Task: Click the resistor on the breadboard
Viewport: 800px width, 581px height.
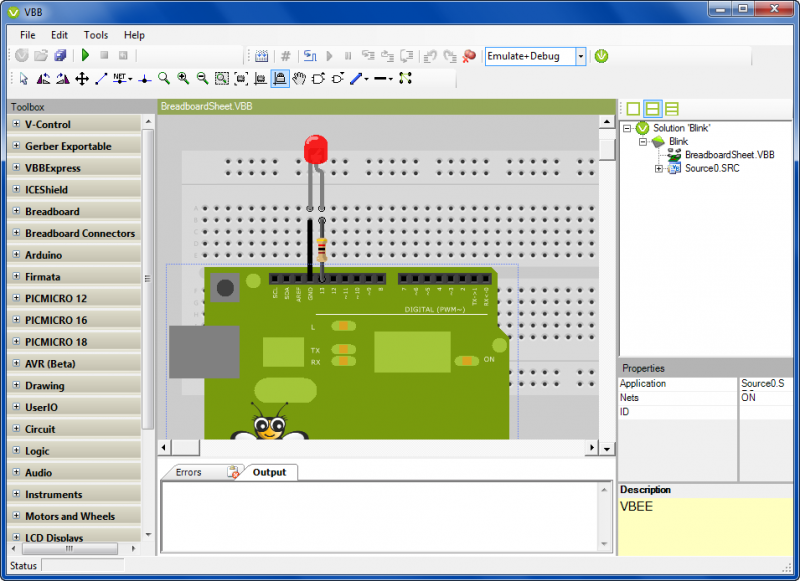Action: point(322,250)
